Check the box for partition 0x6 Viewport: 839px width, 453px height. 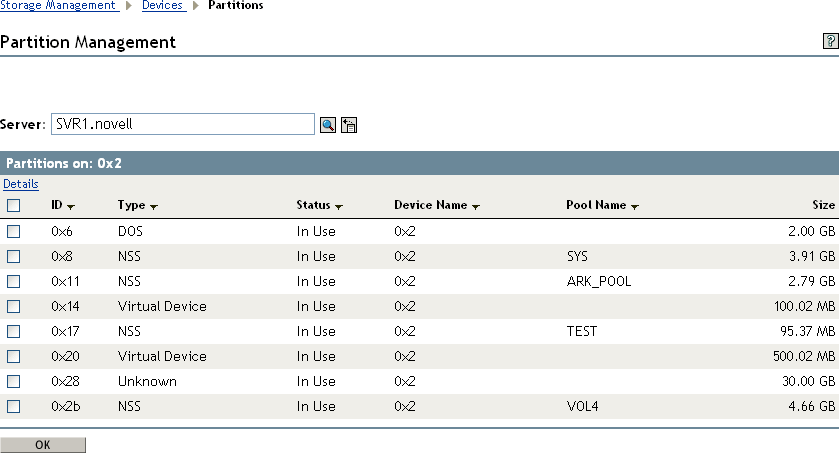pyautogui.click(x=13, y=231)
